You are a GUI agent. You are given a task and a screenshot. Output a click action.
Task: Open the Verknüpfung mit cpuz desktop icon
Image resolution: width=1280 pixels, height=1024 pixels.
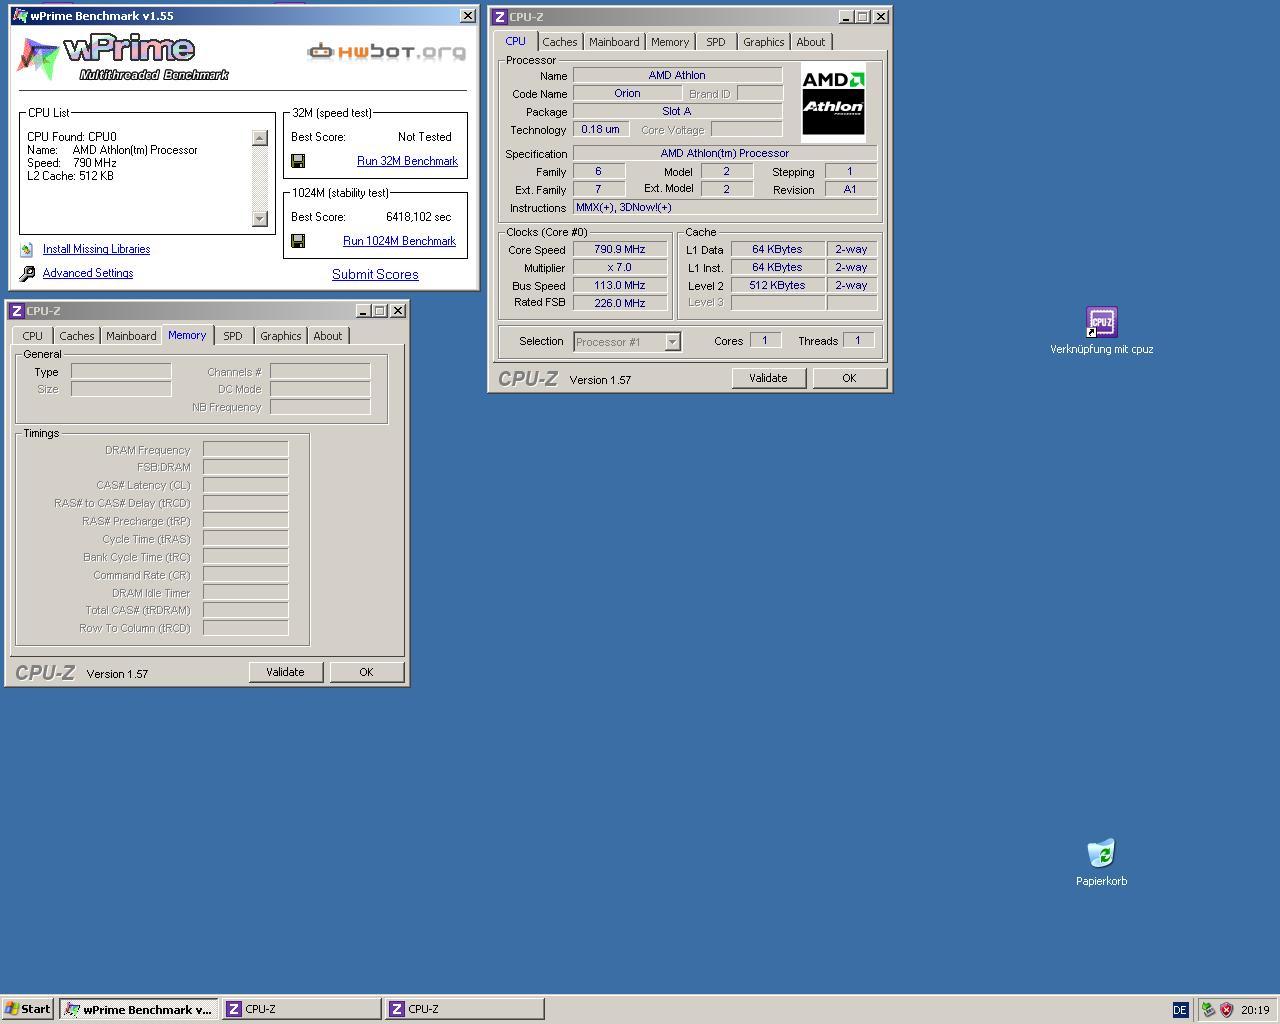[x=1101, y=323]
